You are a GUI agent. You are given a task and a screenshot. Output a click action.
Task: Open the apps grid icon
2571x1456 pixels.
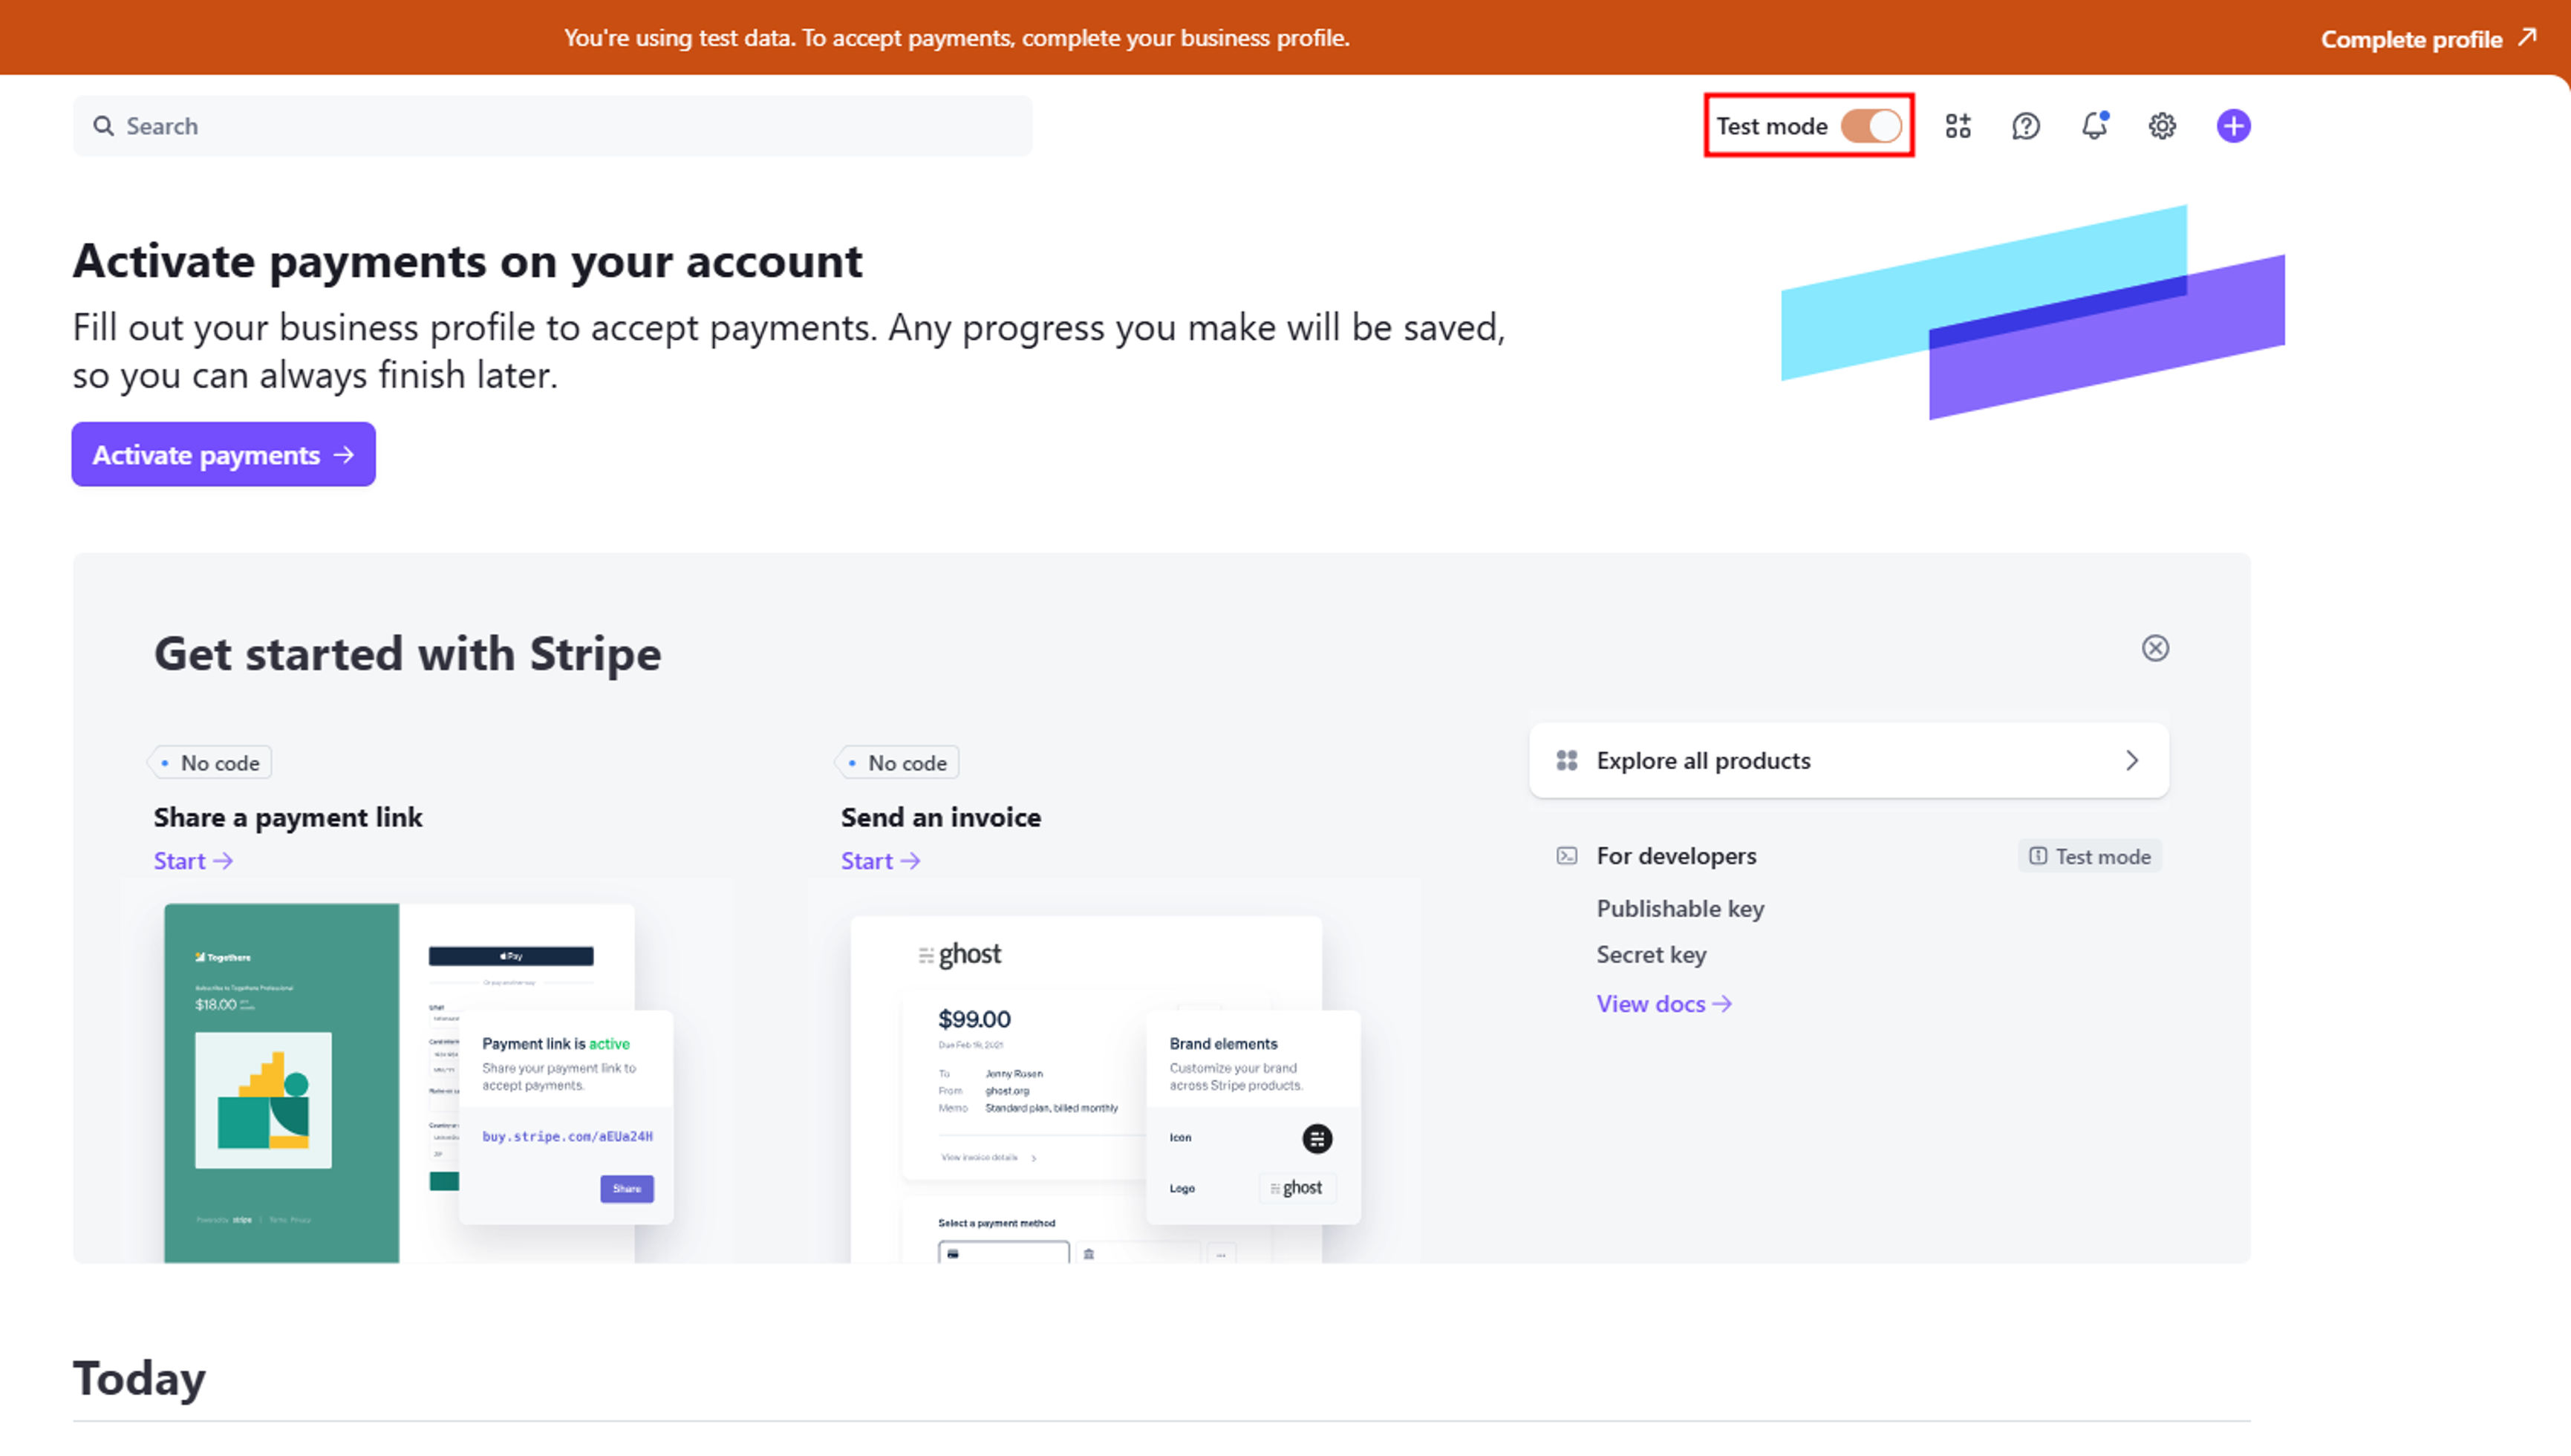pos(1957,126)
